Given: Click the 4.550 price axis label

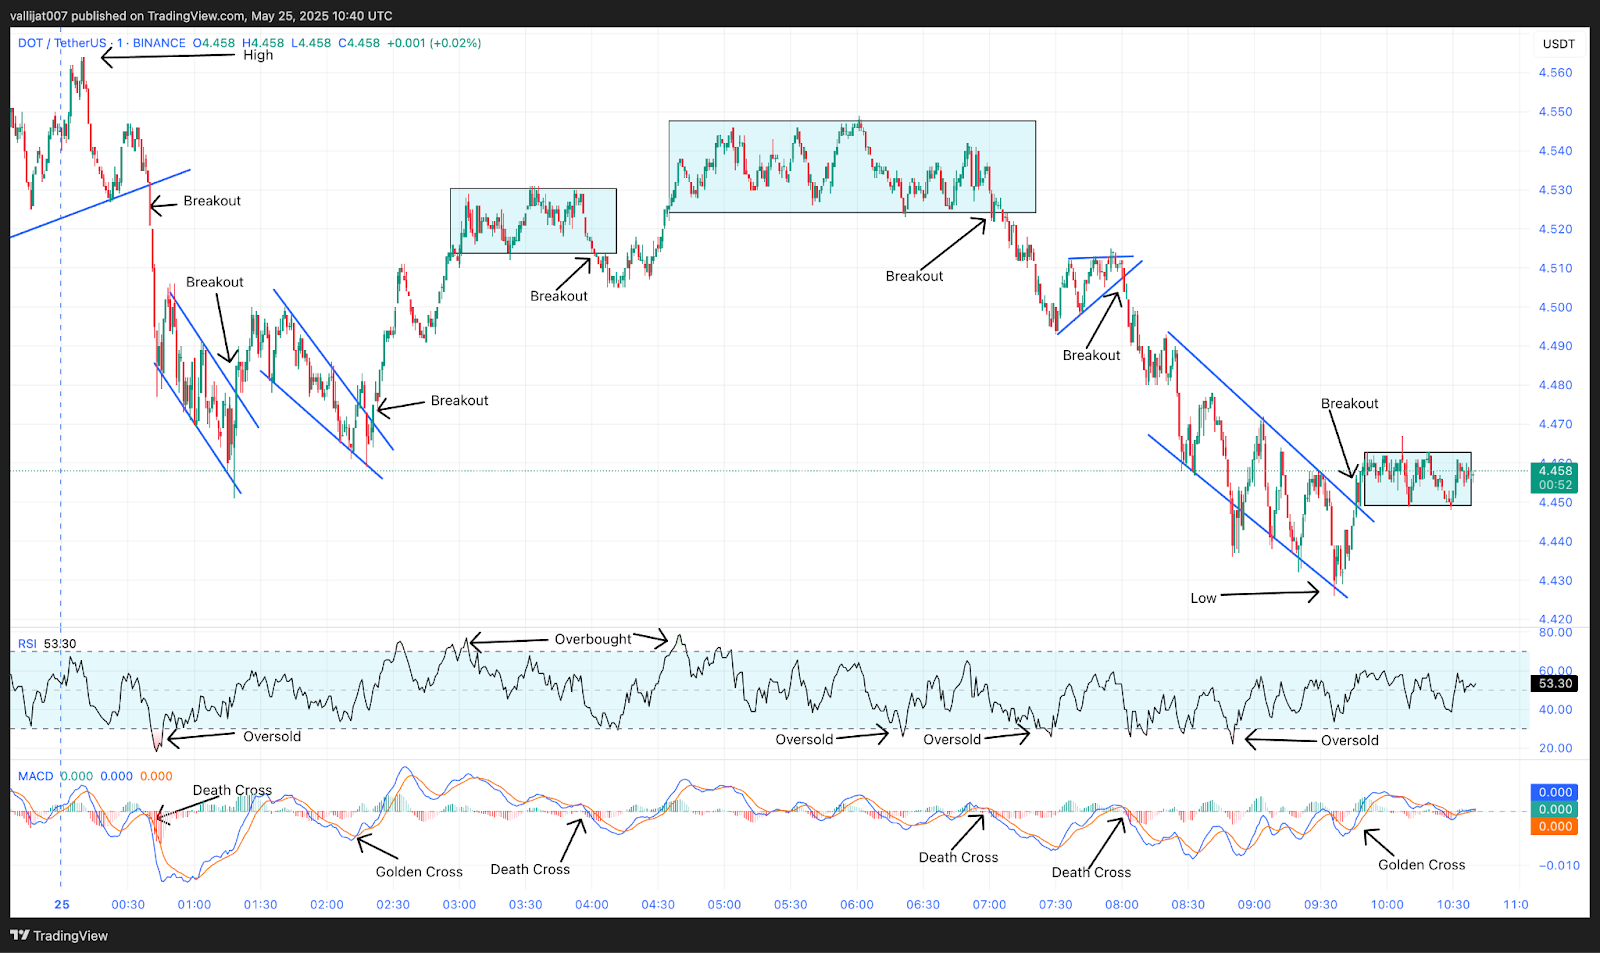Looking at the screenshot, I should click(x=1555, y=112).
